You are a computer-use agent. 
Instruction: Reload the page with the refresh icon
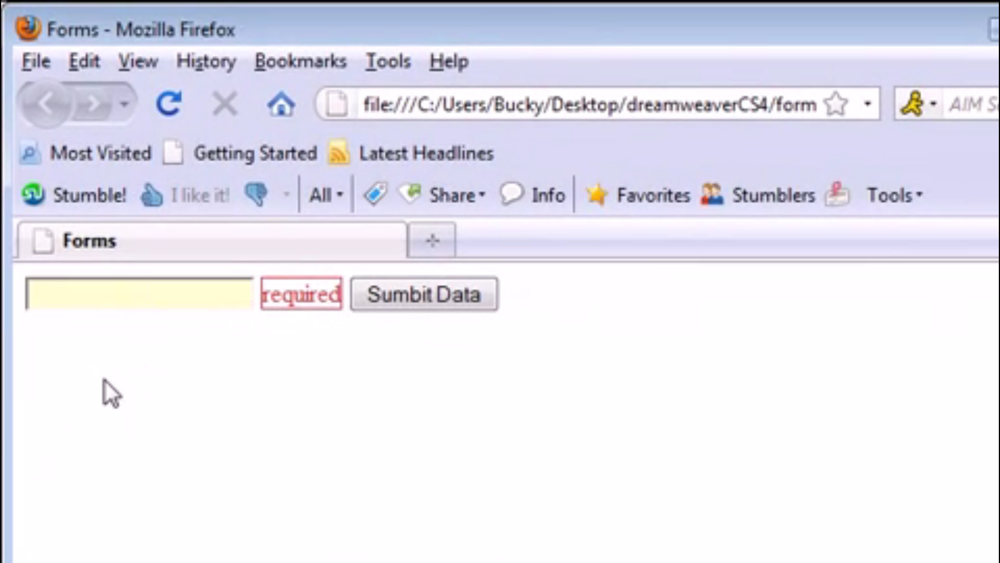(x=169, y=103)
